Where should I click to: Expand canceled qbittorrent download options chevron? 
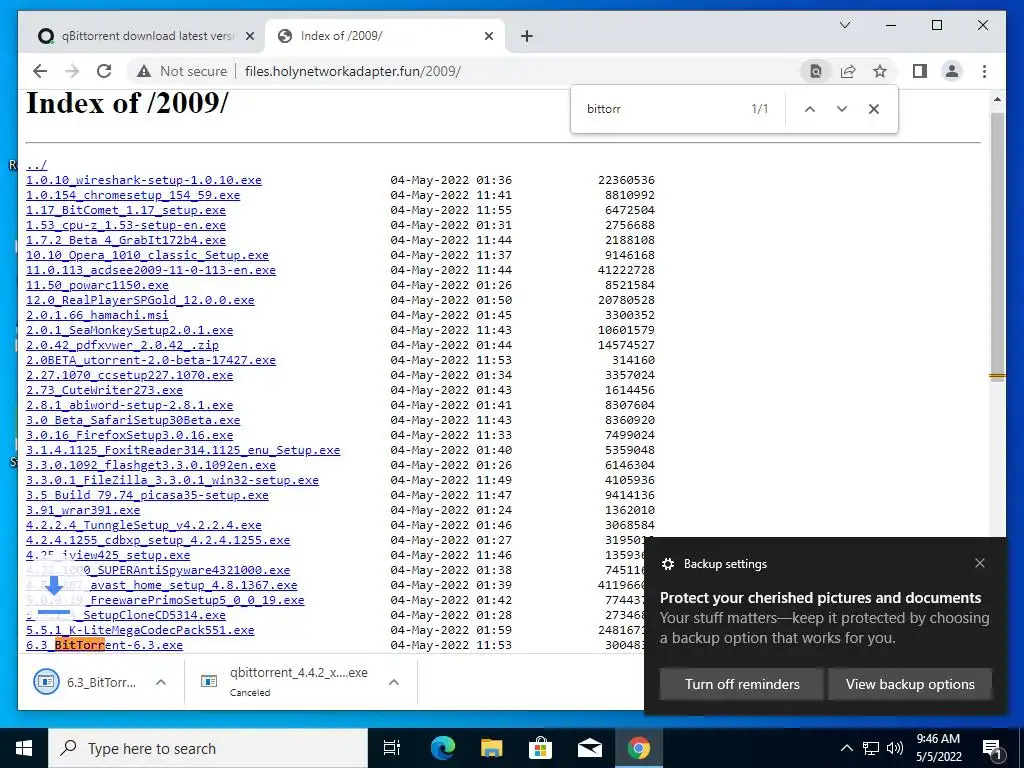pyautogui.click(x=394, y=682)
